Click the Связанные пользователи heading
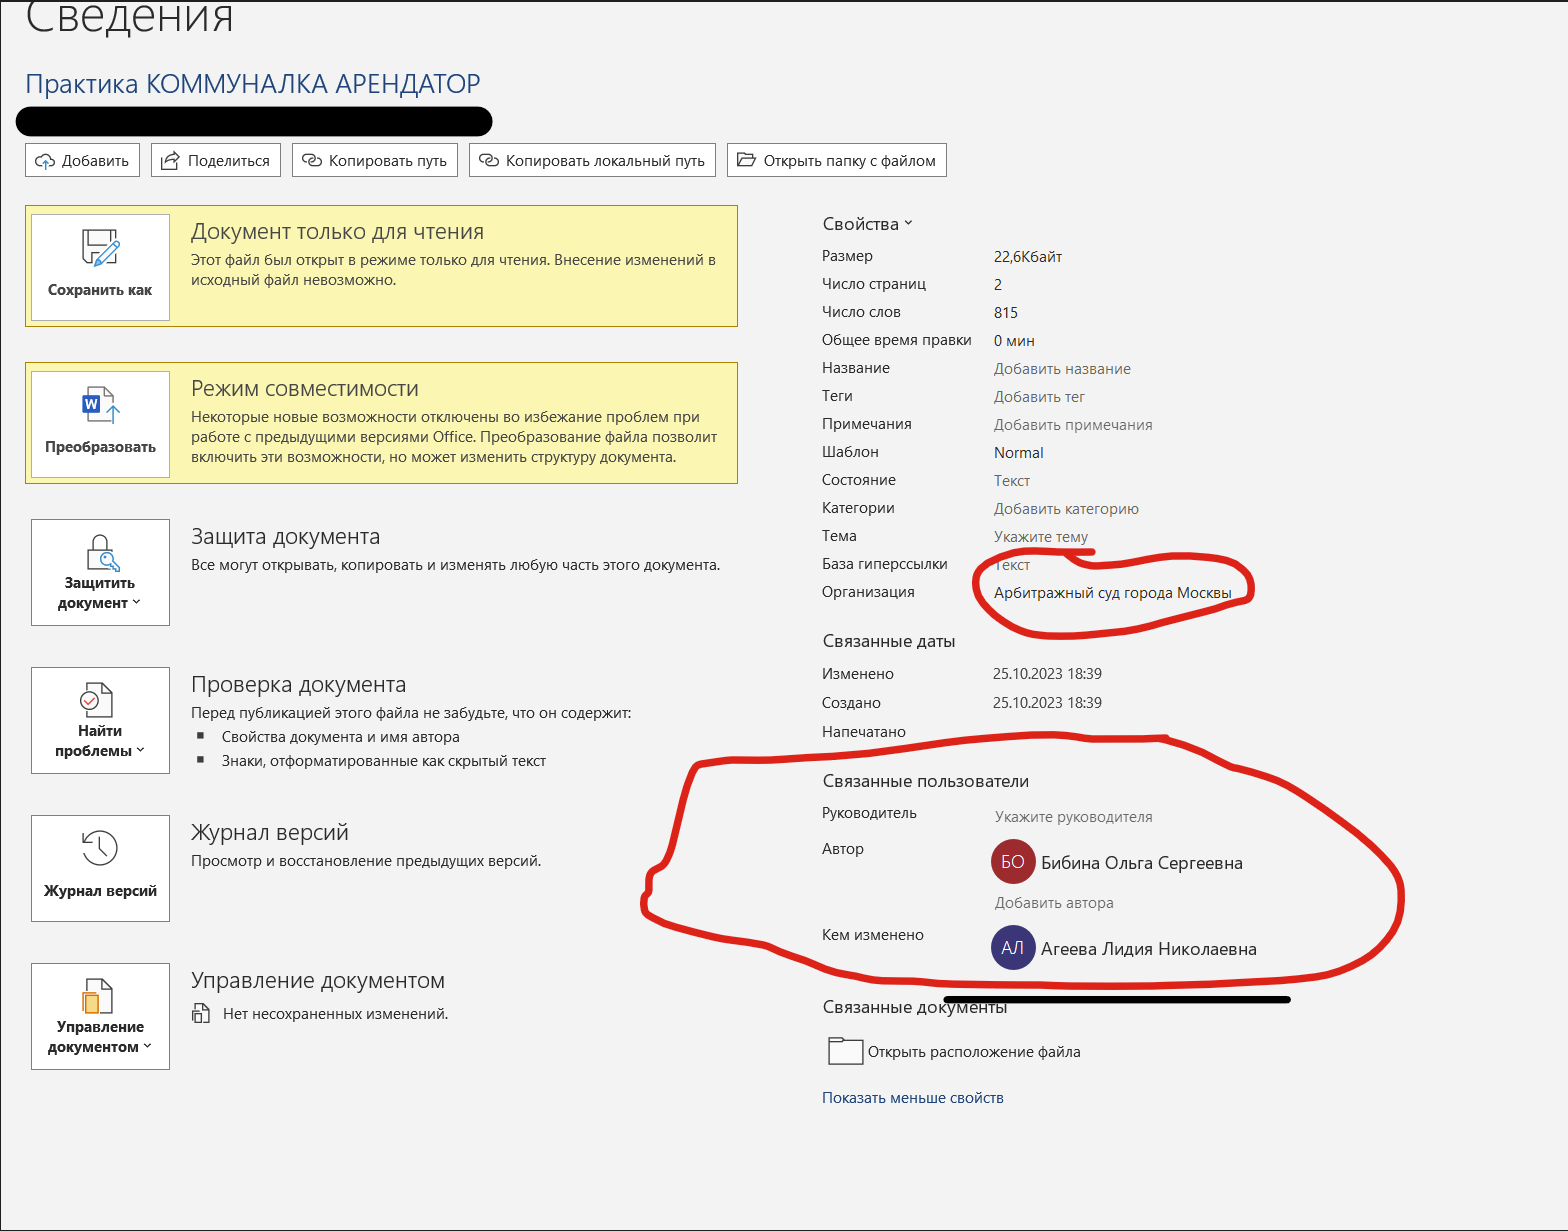Viewport: 1568px width, 1231px height. 926,781
